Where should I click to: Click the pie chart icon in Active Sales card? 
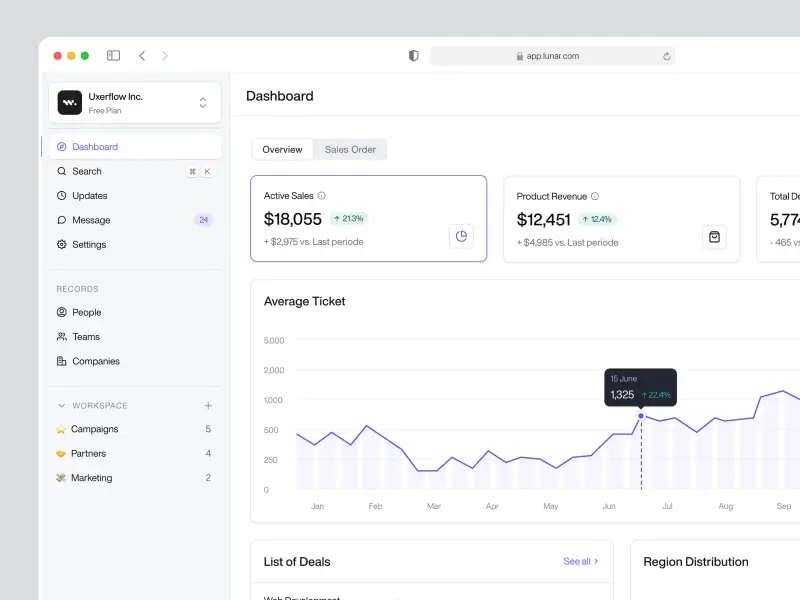pos(461,237)
